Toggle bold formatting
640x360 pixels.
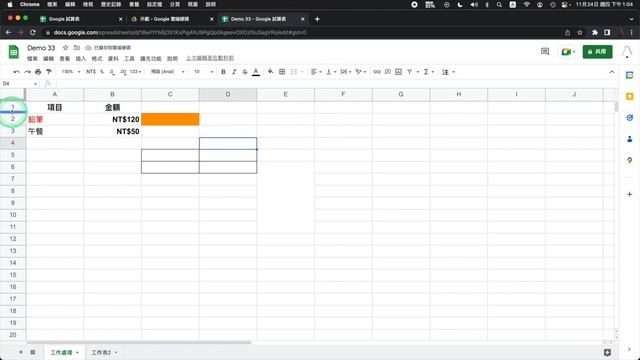(223, 72)
